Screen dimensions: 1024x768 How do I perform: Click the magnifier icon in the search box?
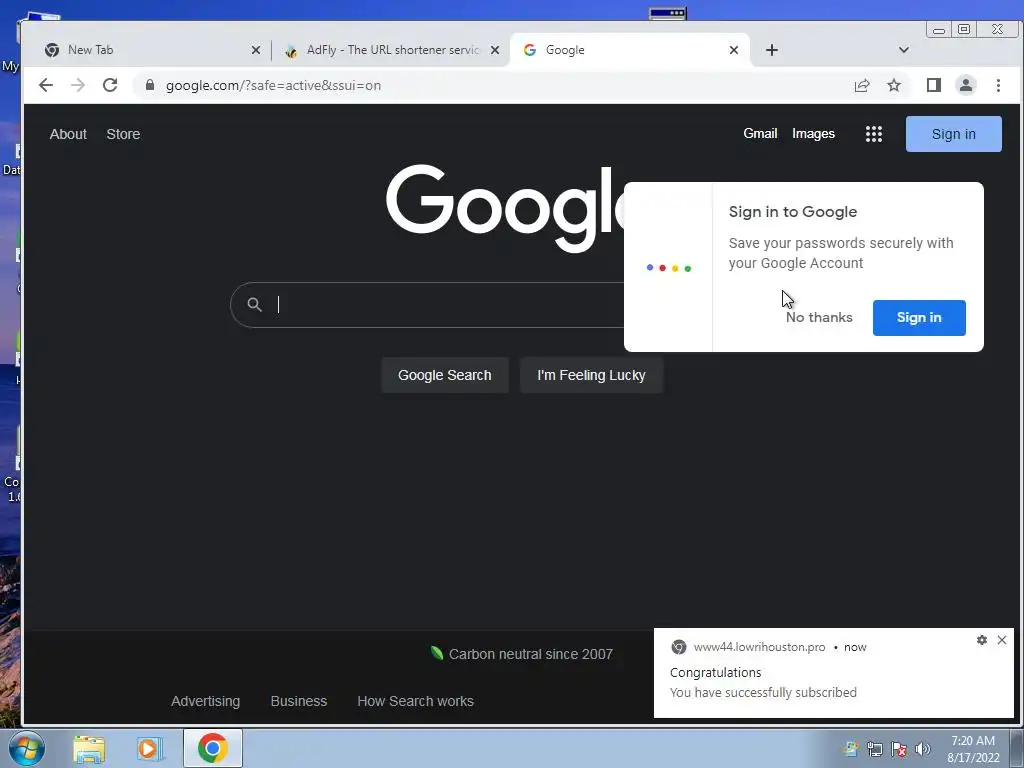(x=254, y=304)
